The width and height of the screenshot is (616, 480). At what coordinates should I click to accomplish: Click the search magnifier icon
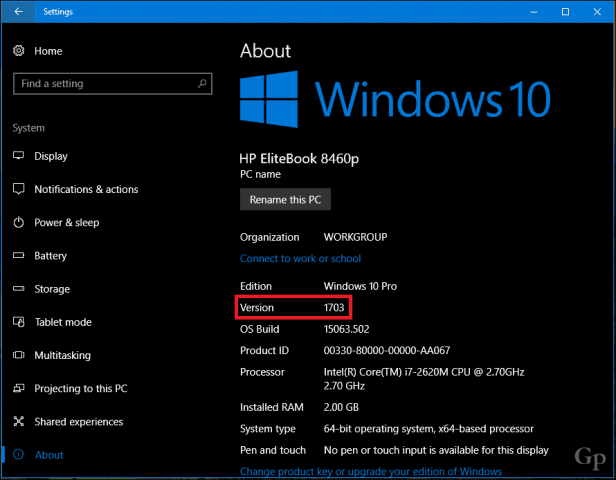(202, 83)
